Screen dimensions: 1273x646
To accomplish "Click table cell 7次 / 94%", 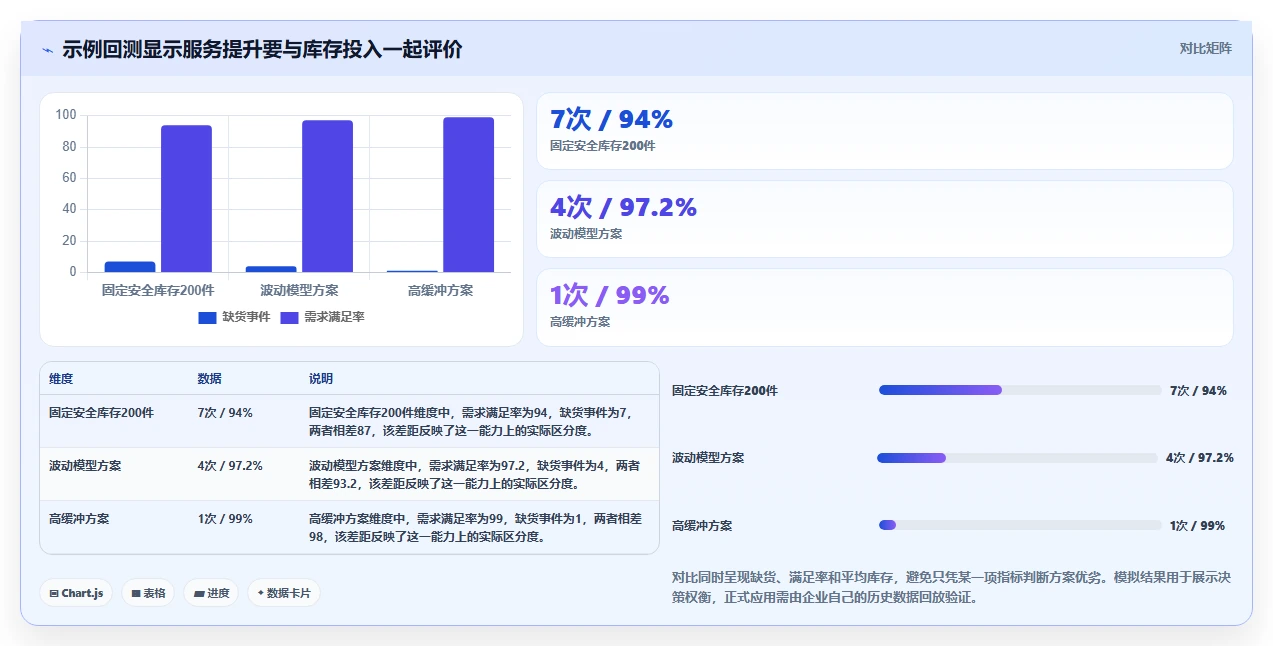I will [225, 412].
